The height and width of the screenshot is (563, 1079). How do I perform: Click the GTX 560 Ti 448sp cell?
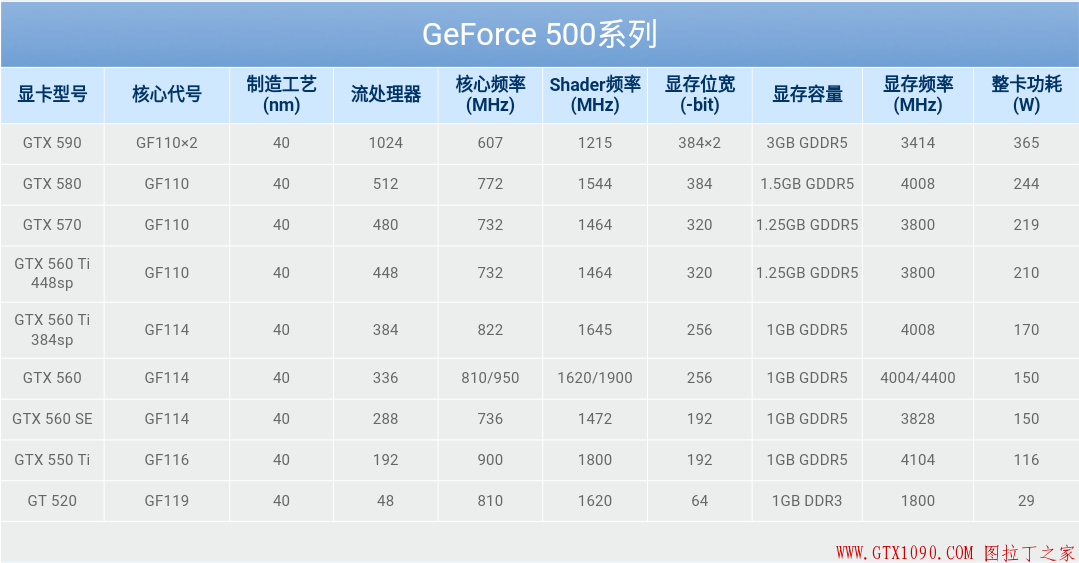(52, 273)
